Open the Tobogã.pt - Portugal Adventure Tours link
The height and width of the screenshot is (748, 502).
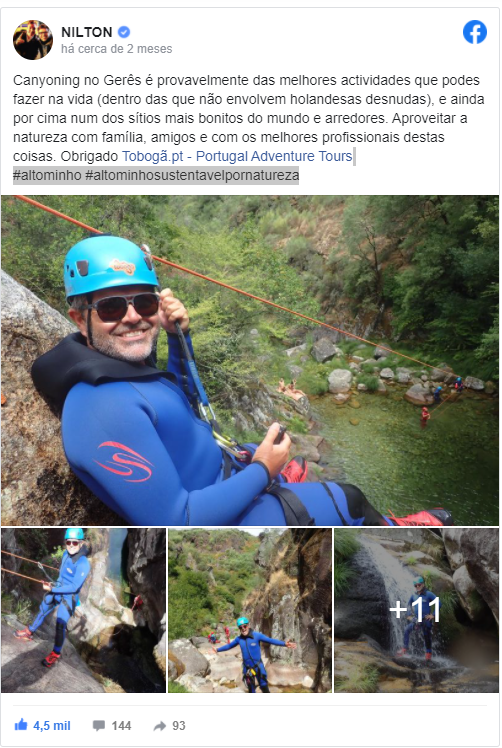(237, 156)
